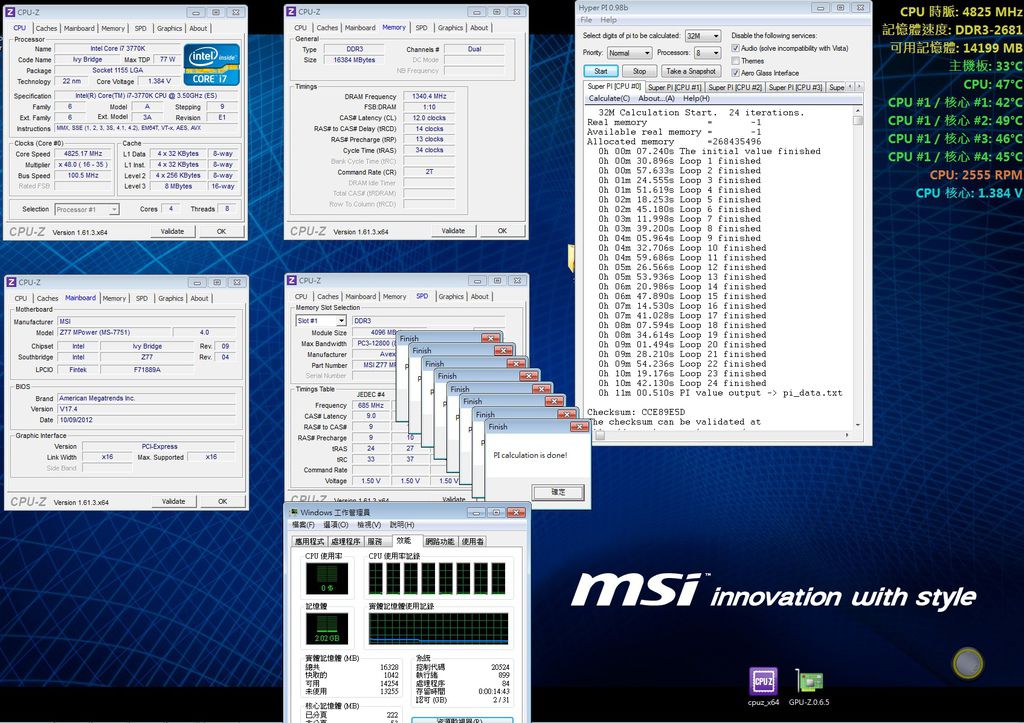Open the GPU-Z.0.6.5 desktop icon

(809, 683)
